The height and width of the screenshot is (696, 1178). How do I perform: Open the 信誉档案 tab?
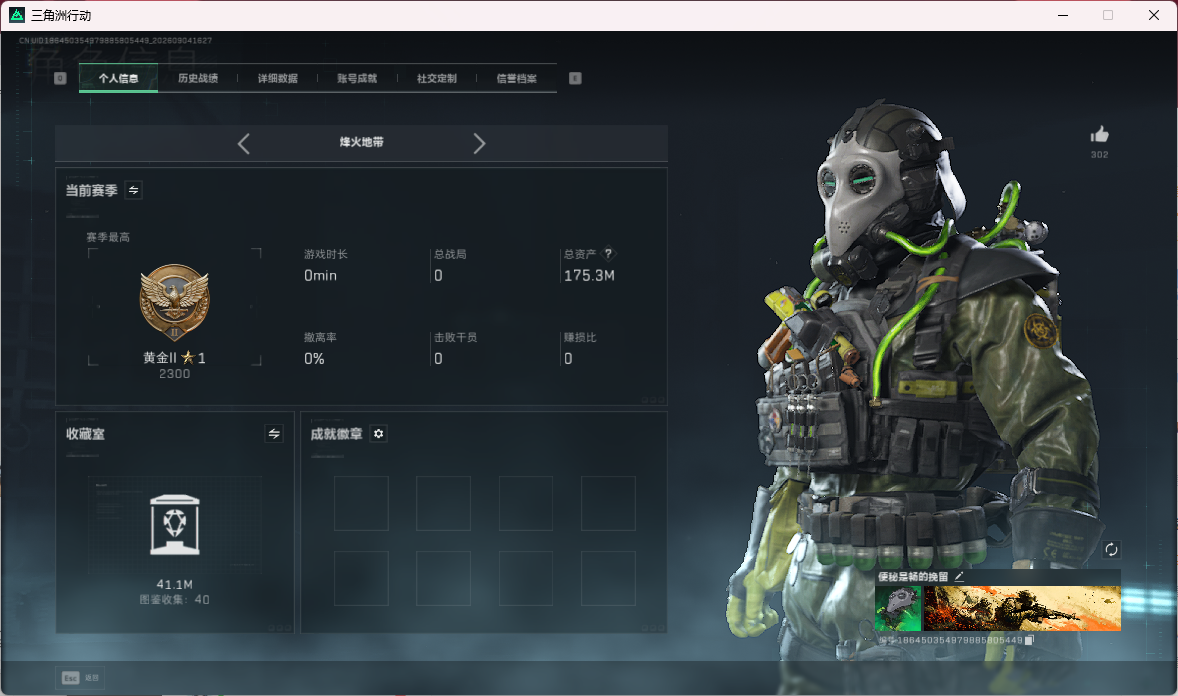(516, 78)
